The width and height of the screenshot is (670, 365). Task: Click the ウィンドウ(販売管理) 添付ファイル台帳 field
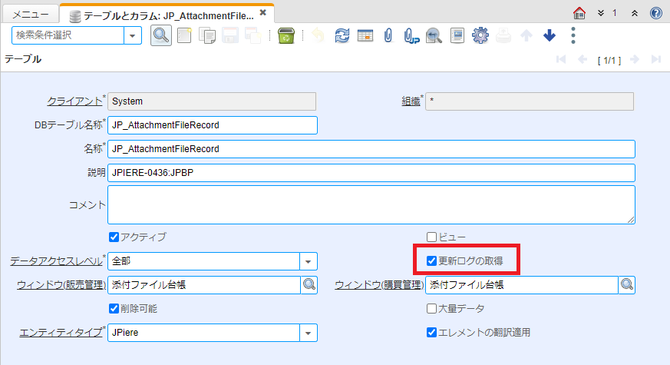(x=204, y=285)
